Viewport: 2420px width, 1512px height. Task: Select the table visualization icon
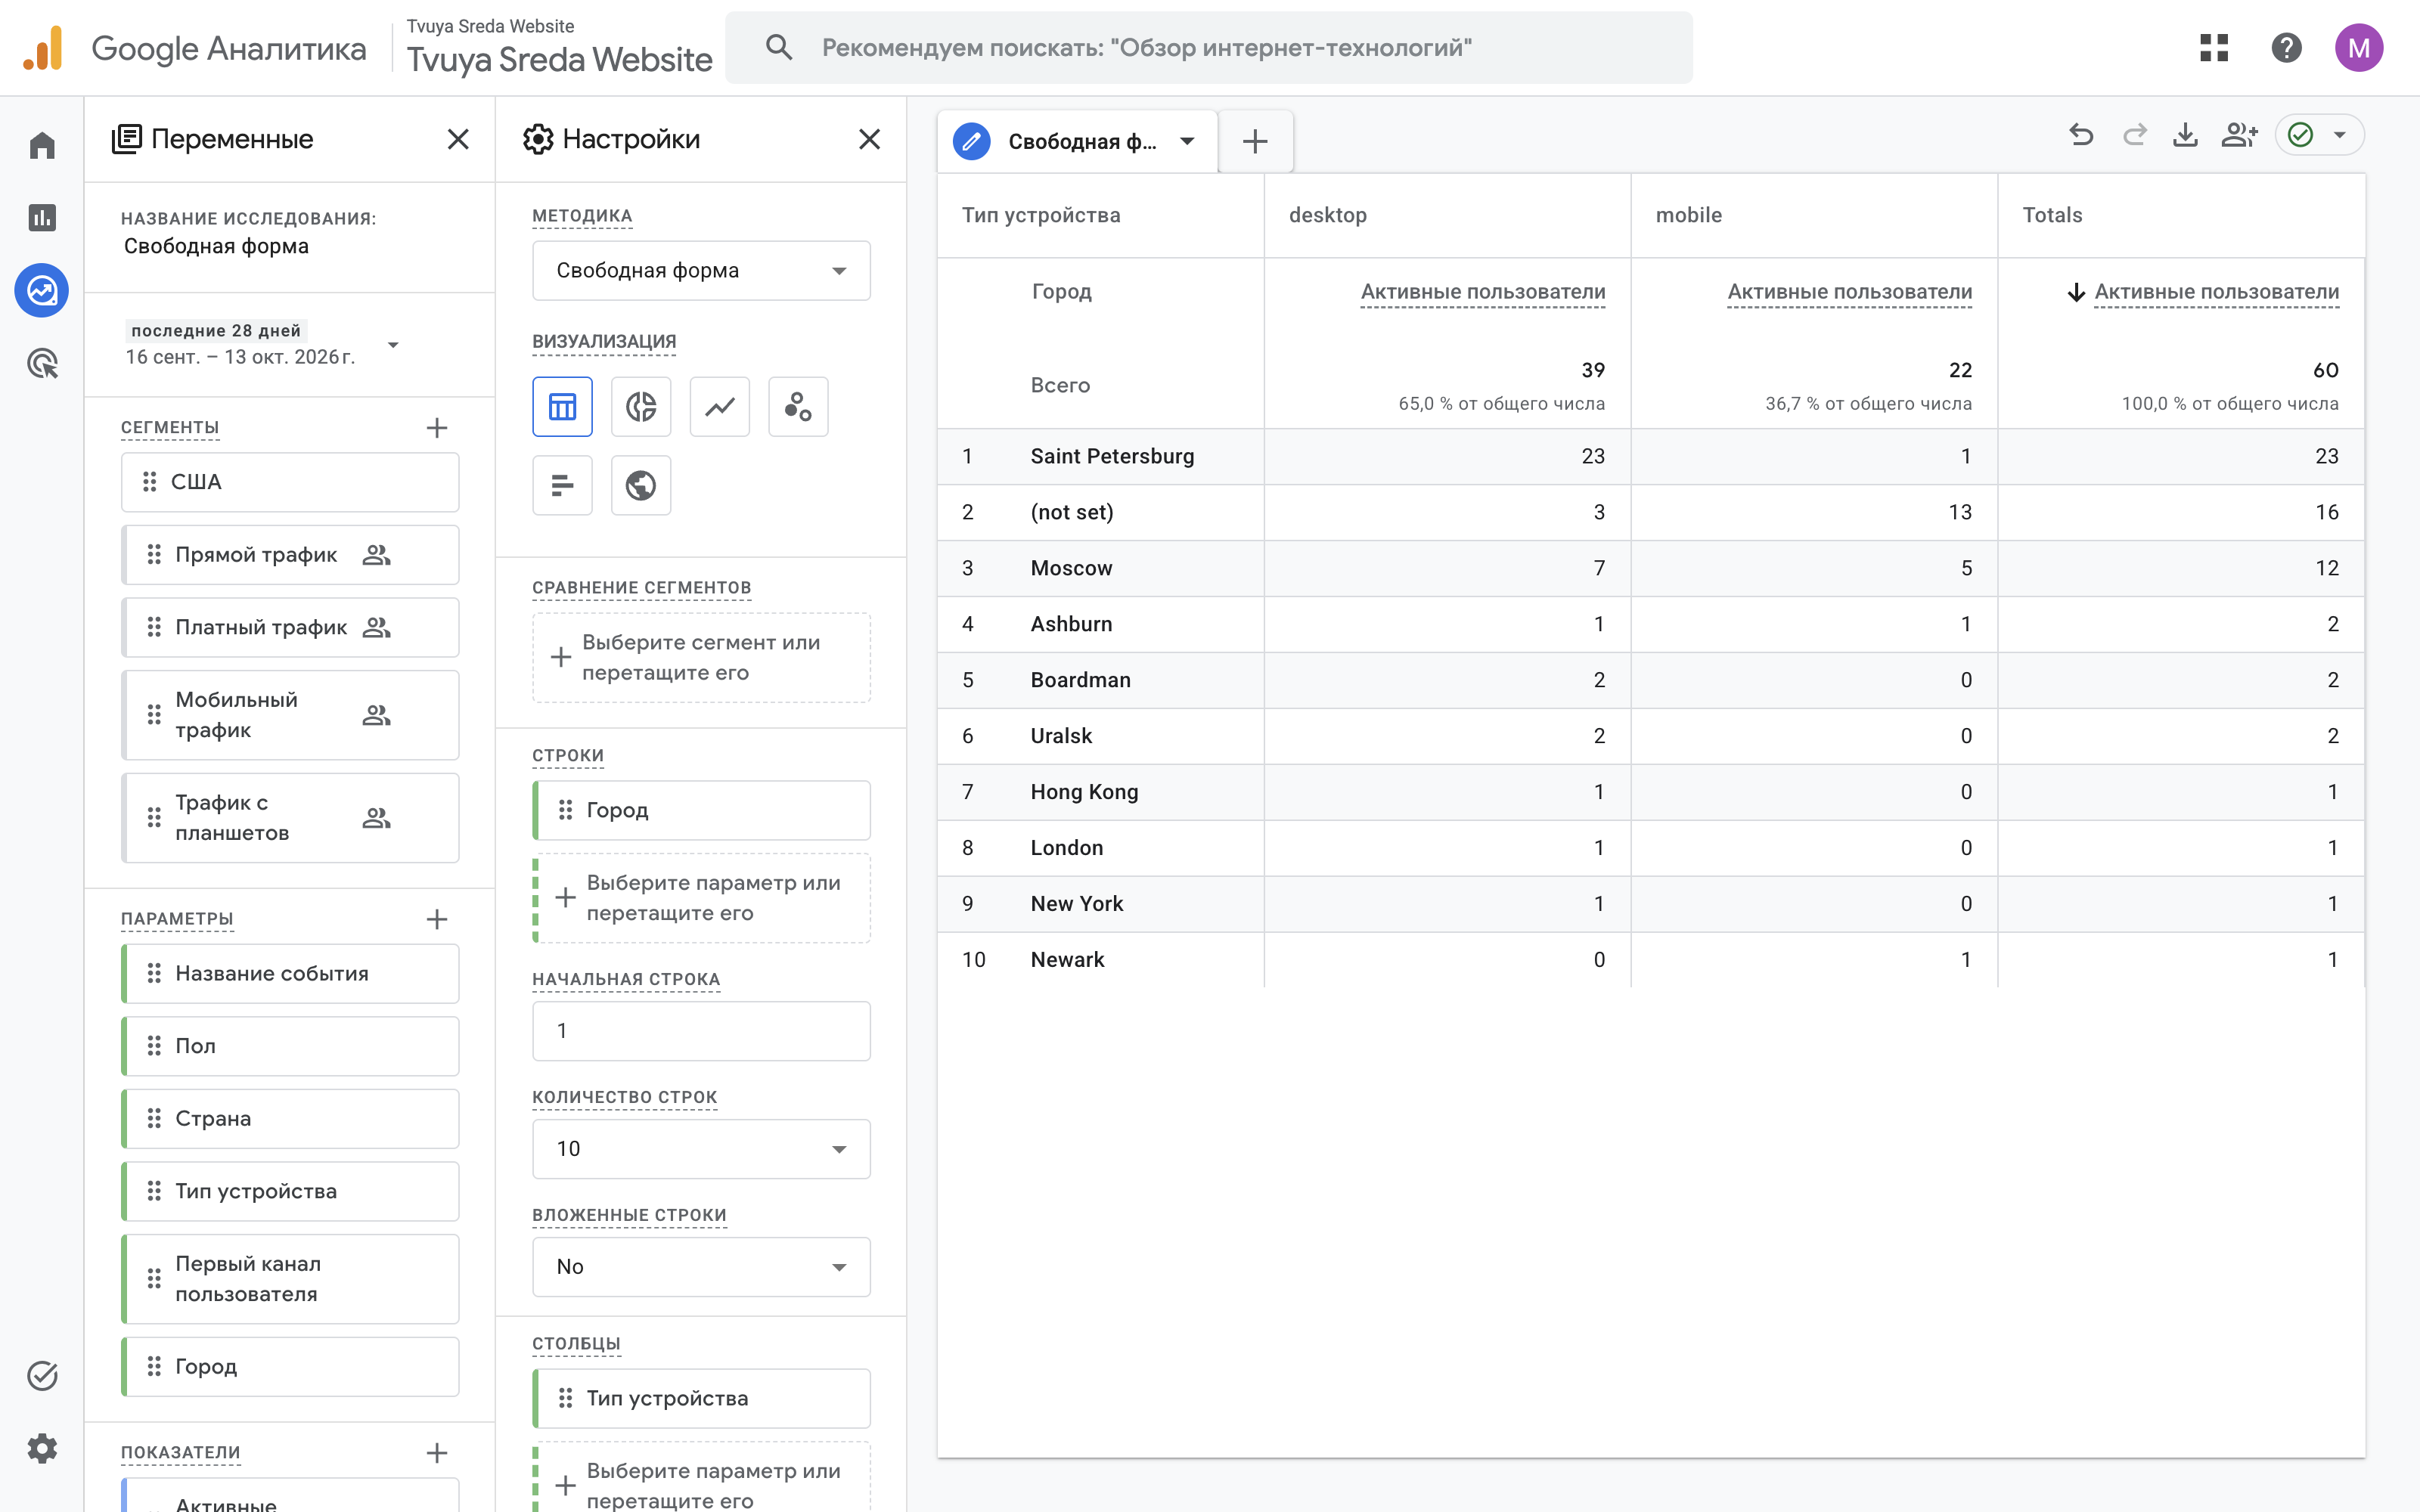pos(562,407)
